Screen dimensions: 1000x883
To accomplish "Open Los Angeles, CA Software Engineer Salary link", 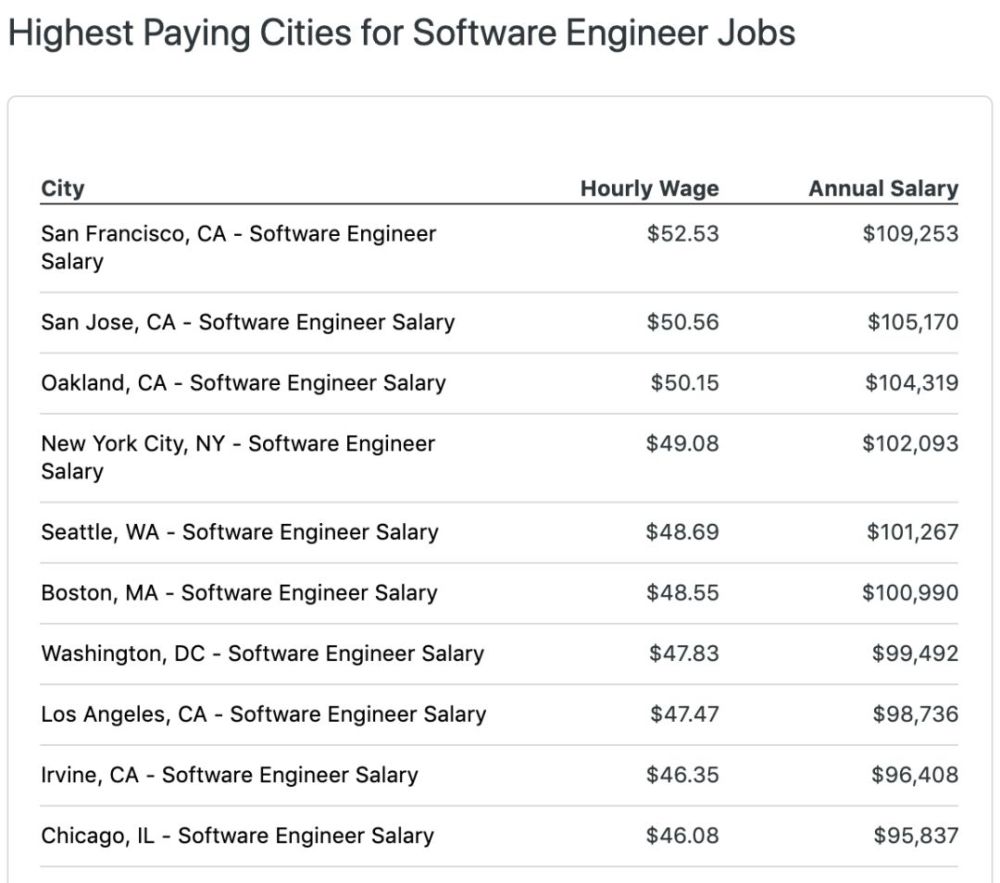I will click(263, 714).
